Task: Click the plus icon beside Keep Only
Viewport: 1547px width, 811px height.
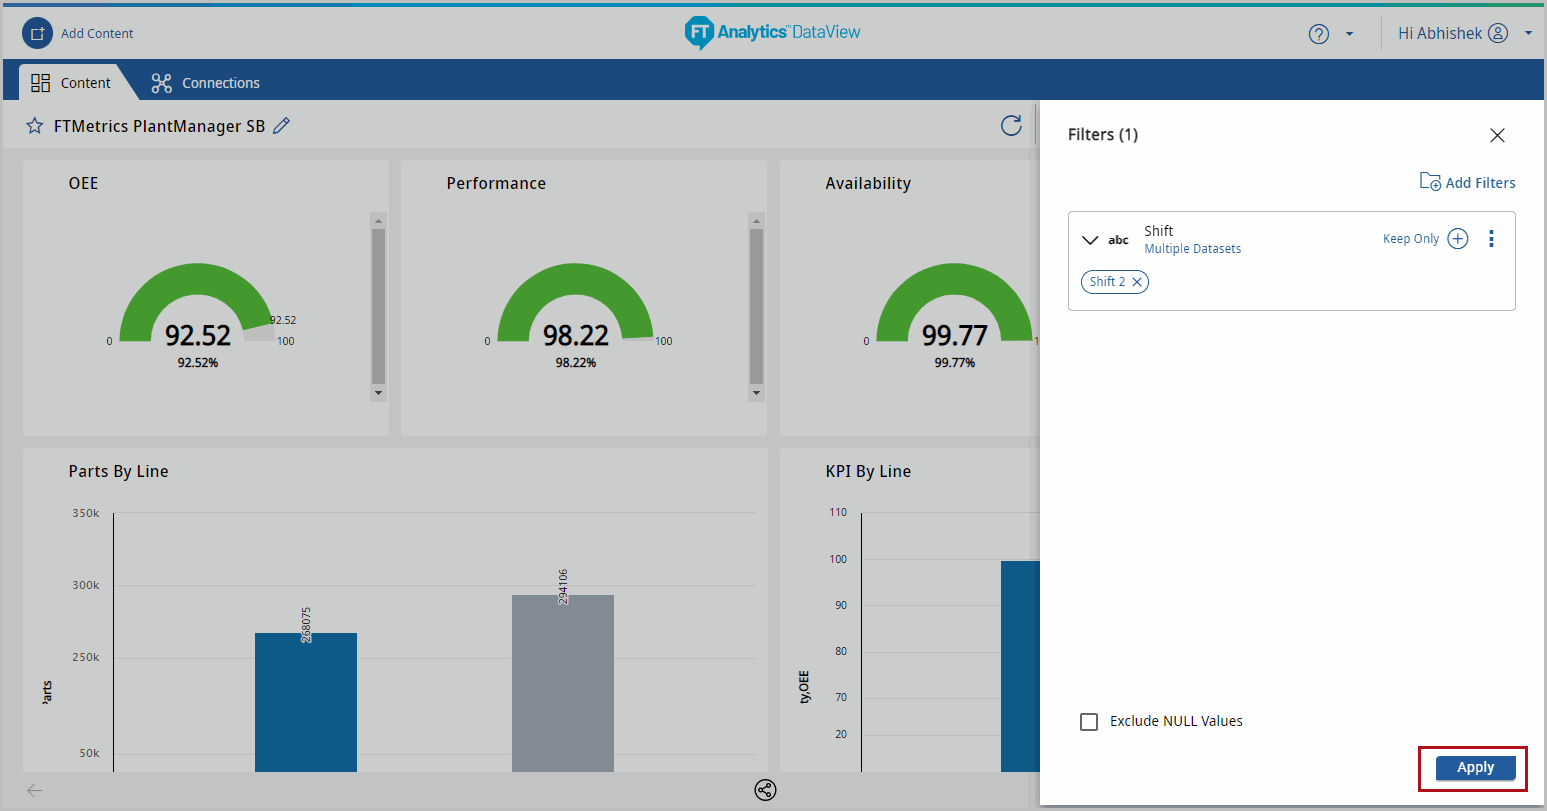Action: click(1458, 239)
